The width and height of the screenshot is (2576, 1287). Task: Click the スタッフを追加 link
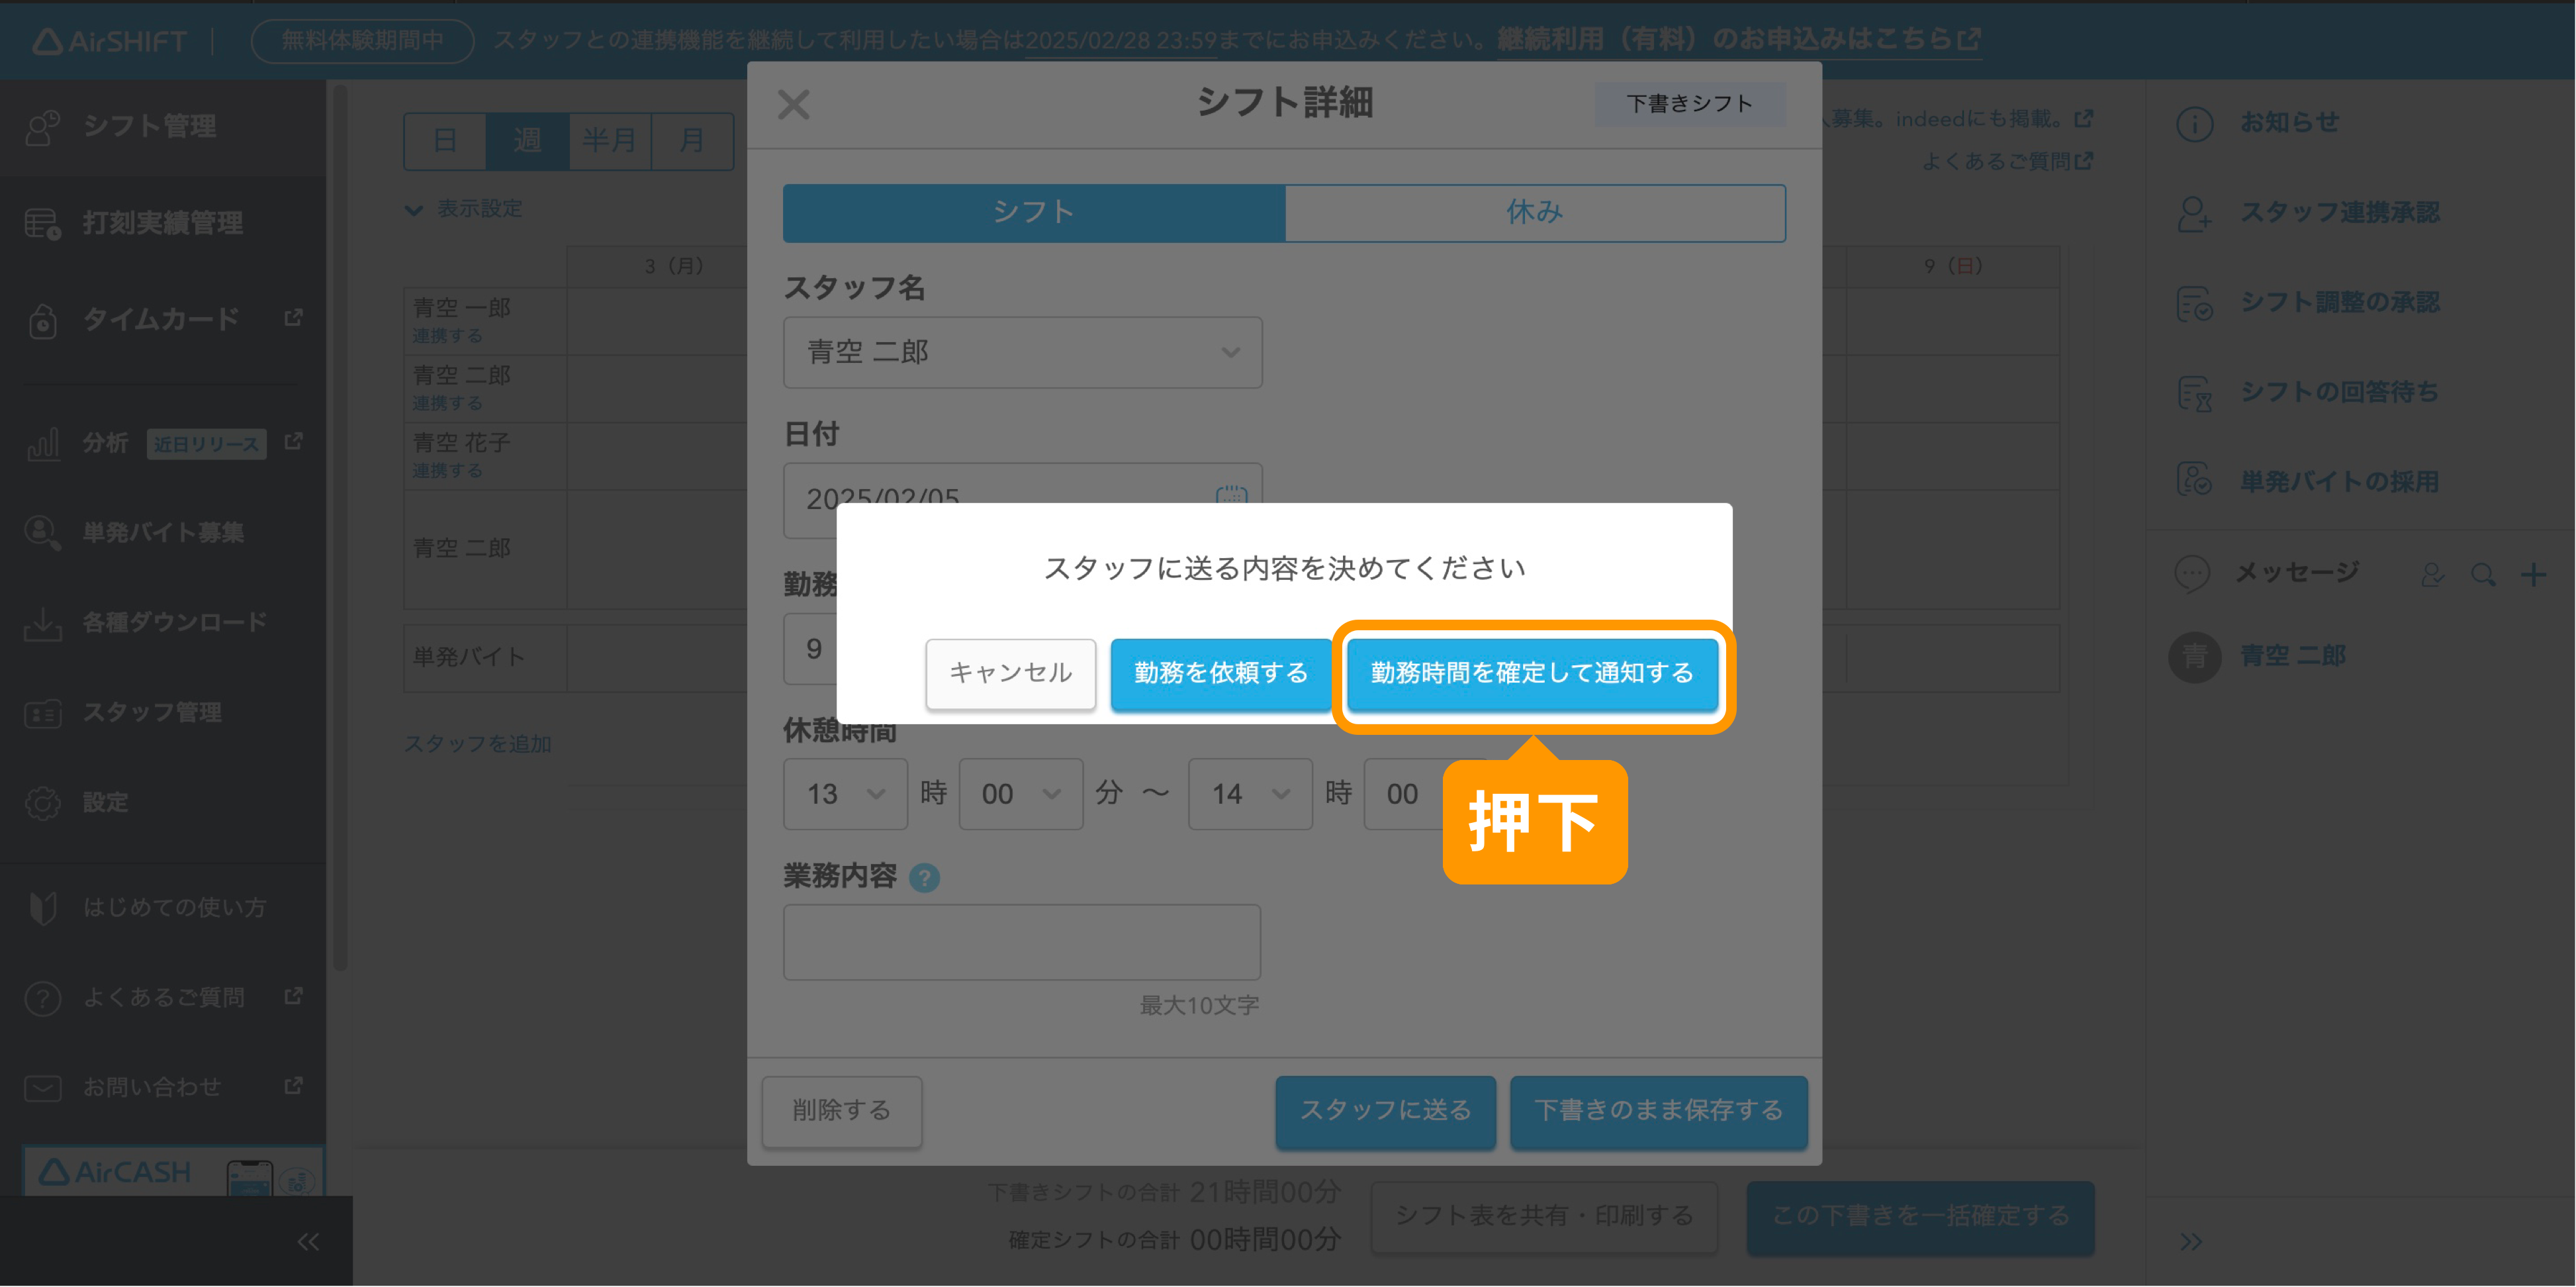tap(477, 744)
